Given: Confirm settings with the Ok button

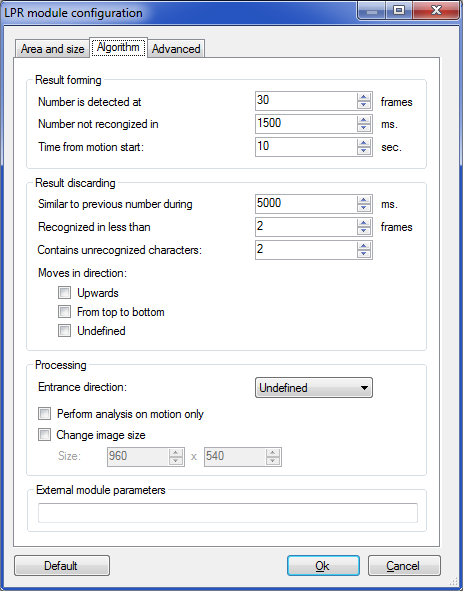Looking at the screenshot, I should coord(323,565).
